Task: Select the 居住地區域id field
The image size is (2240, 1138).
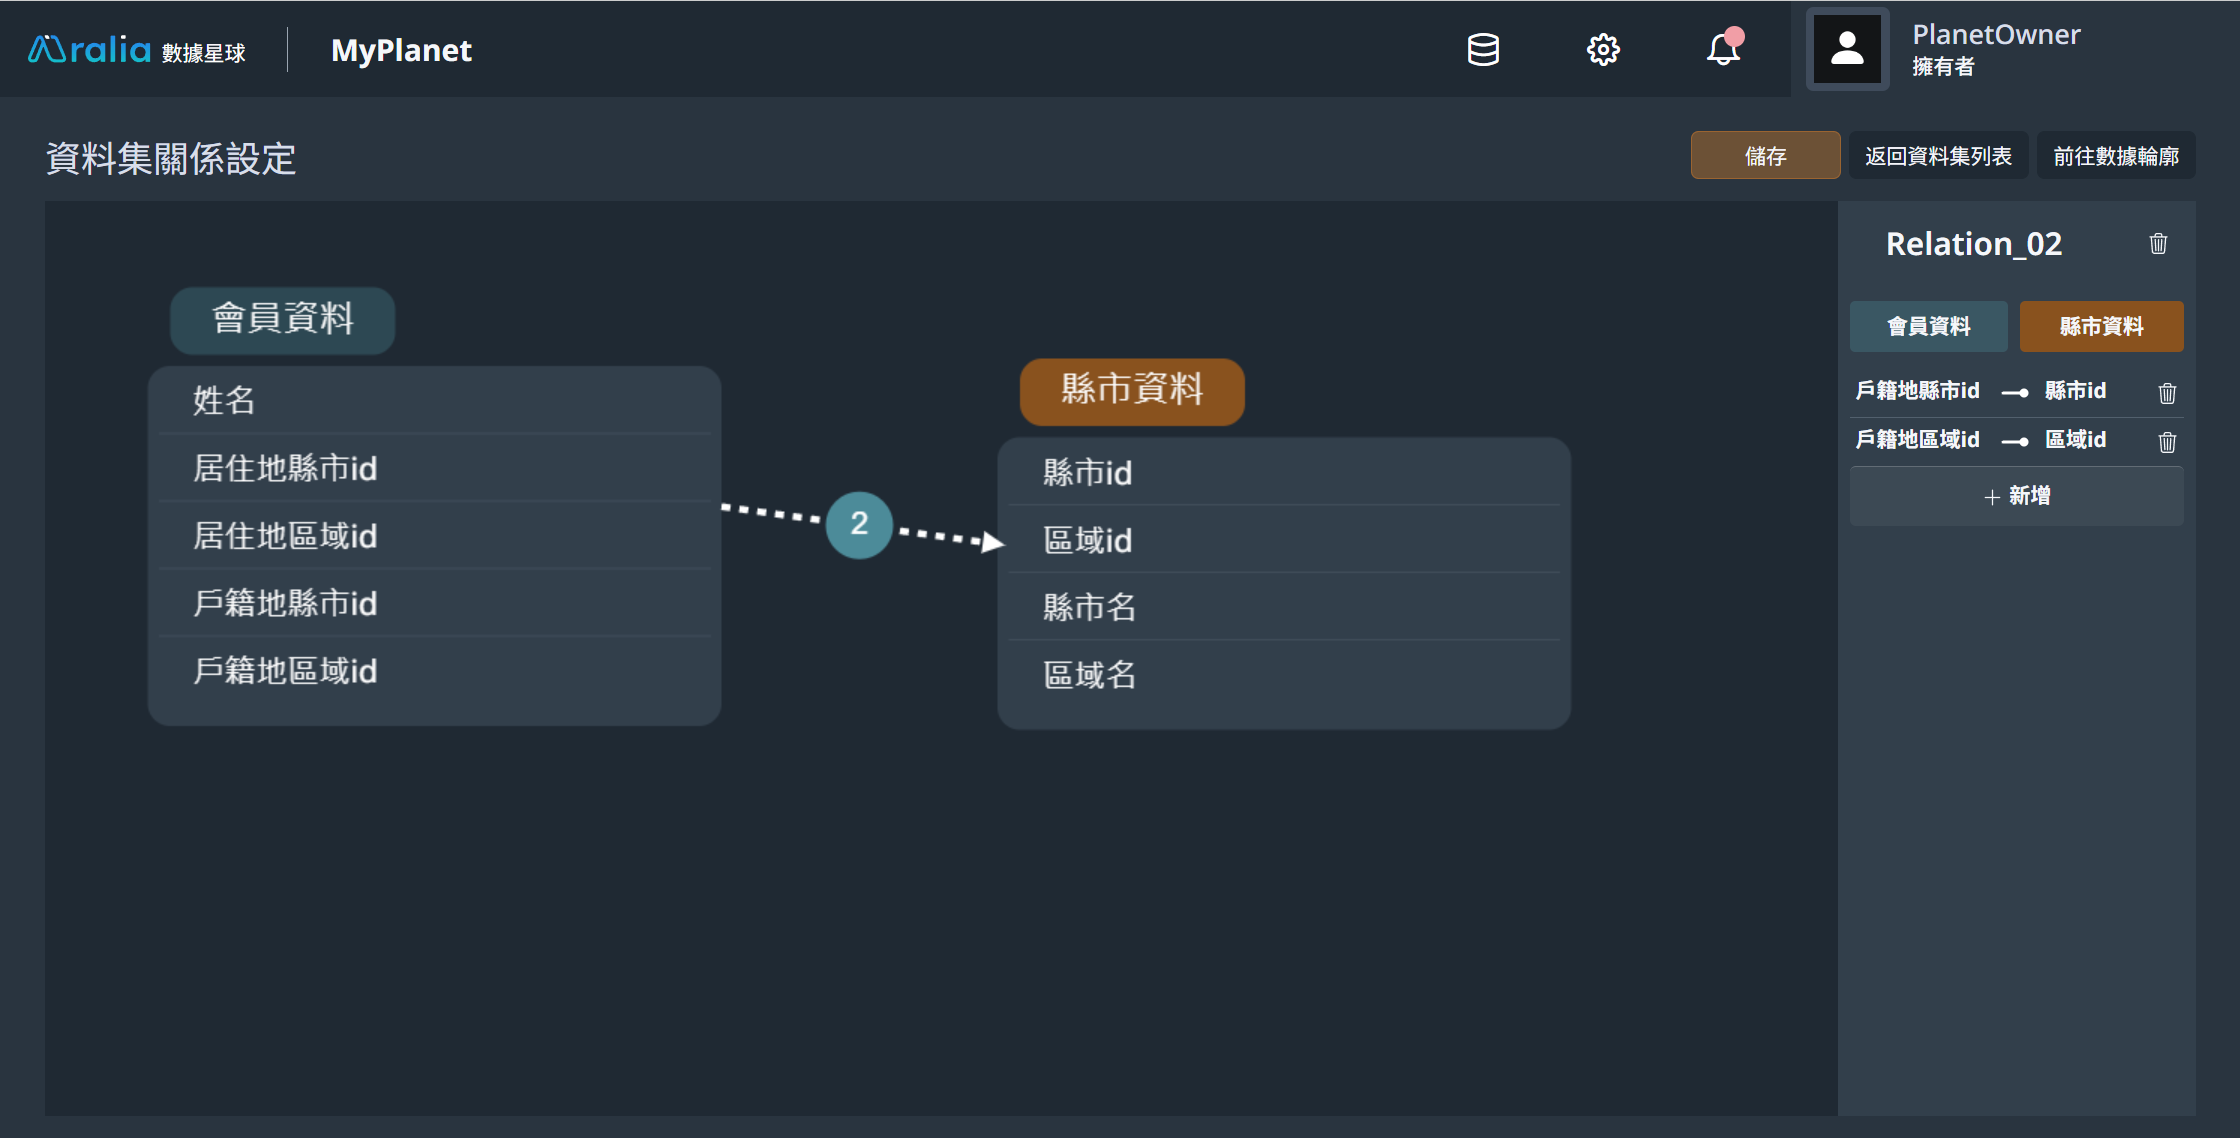Action: 435,536
